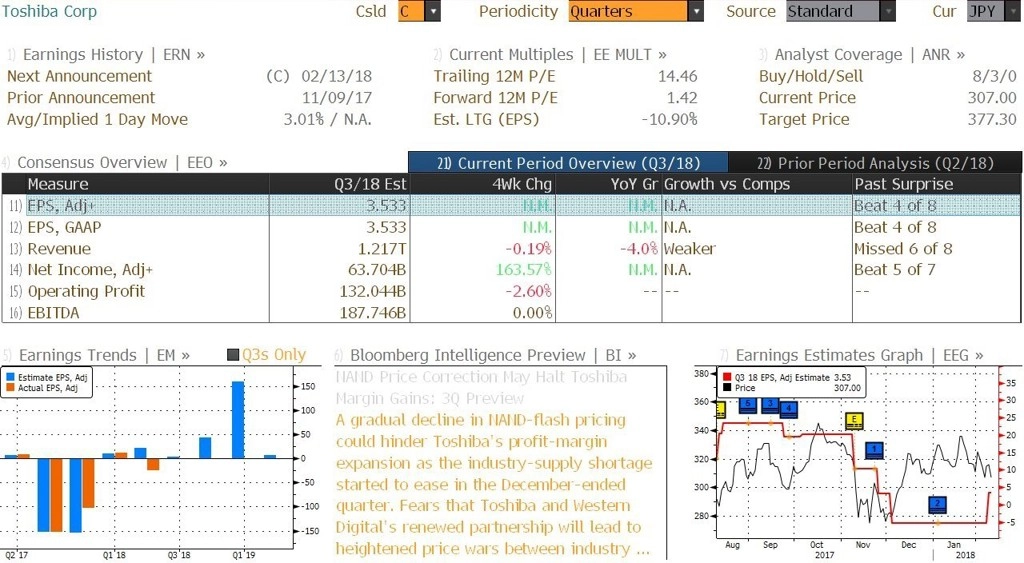Screen dimensions: 1024x563
Task: Click the Source Standard field
Action: [833, 11]
